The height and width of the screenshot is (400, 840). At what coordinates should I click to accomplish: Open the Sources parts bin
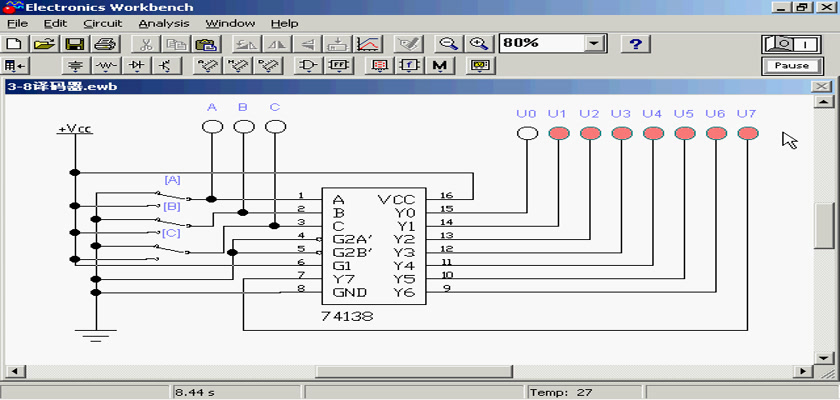click(x=77, y=66)
